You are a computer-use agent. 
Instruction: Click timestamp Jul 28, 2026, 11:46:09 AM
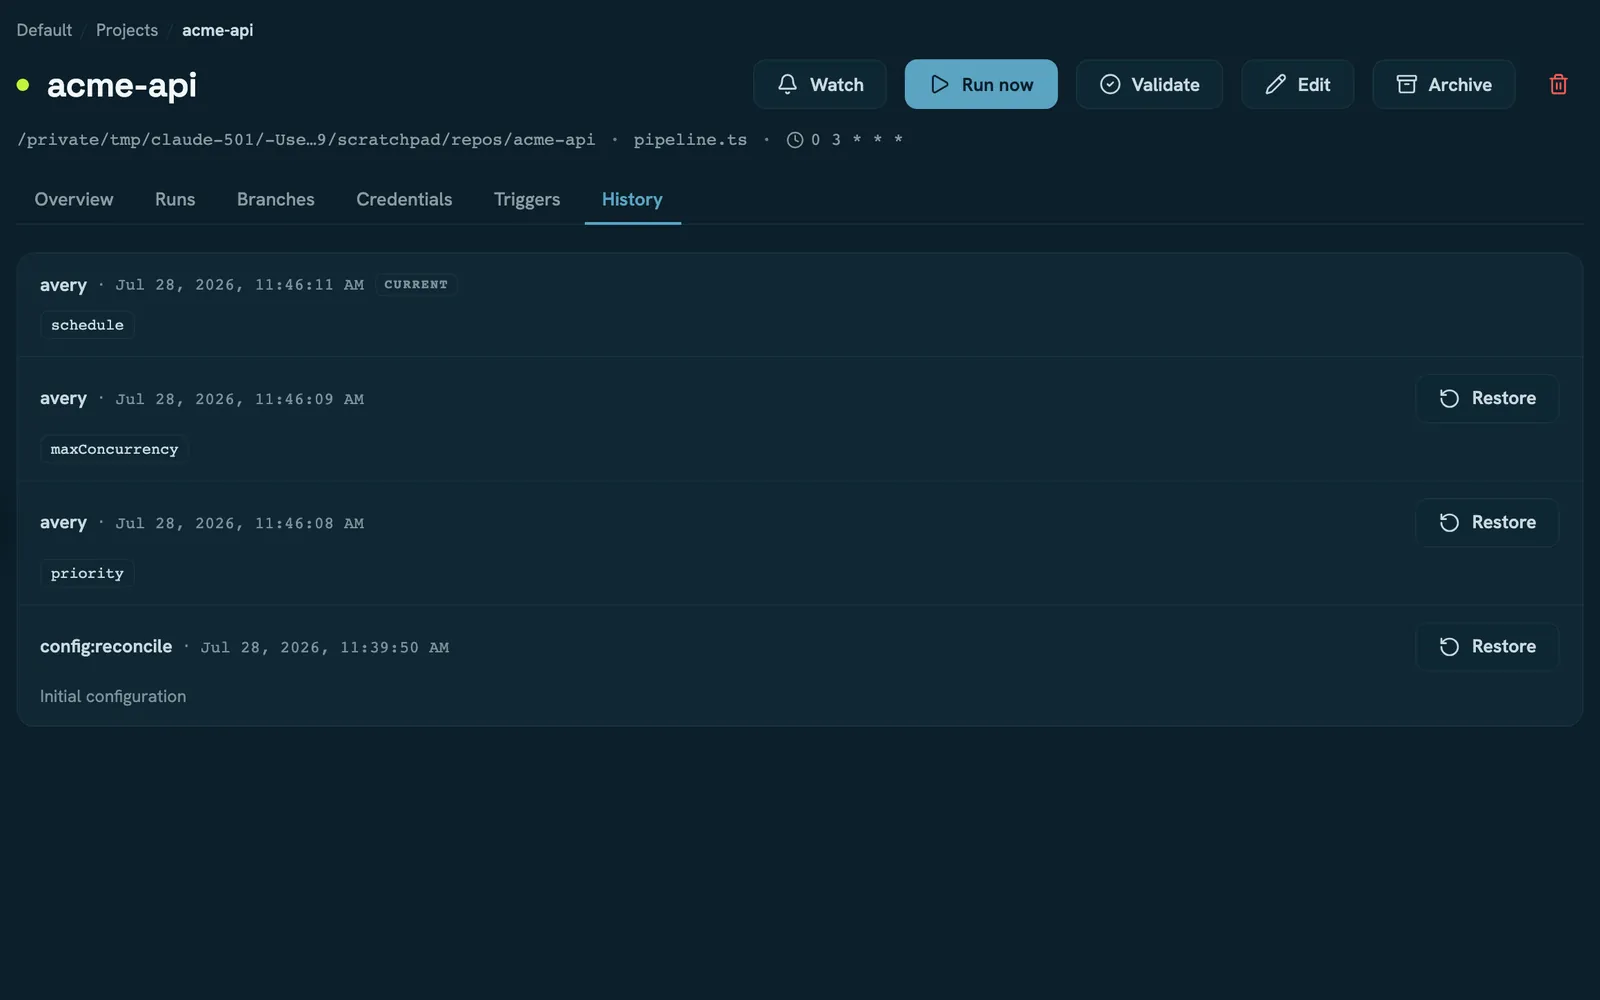[x=240, y=399]
